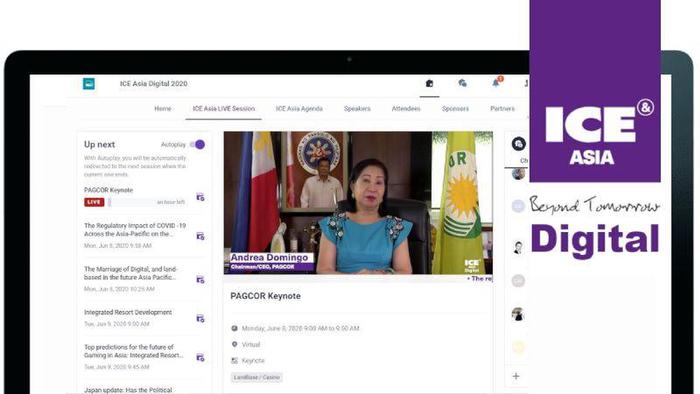Toggle the Autoplay switch
The width and height of the screenshot is (700, 394).
tap(198, 145)
